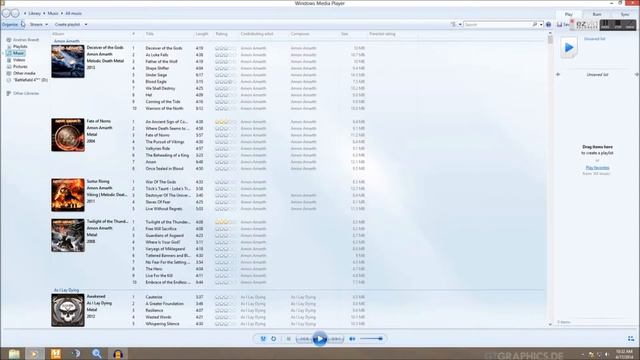The height and width of the screenshot is (360, 640).
Task: Select the track "Whispering Silence"
Action: [162, 324]
